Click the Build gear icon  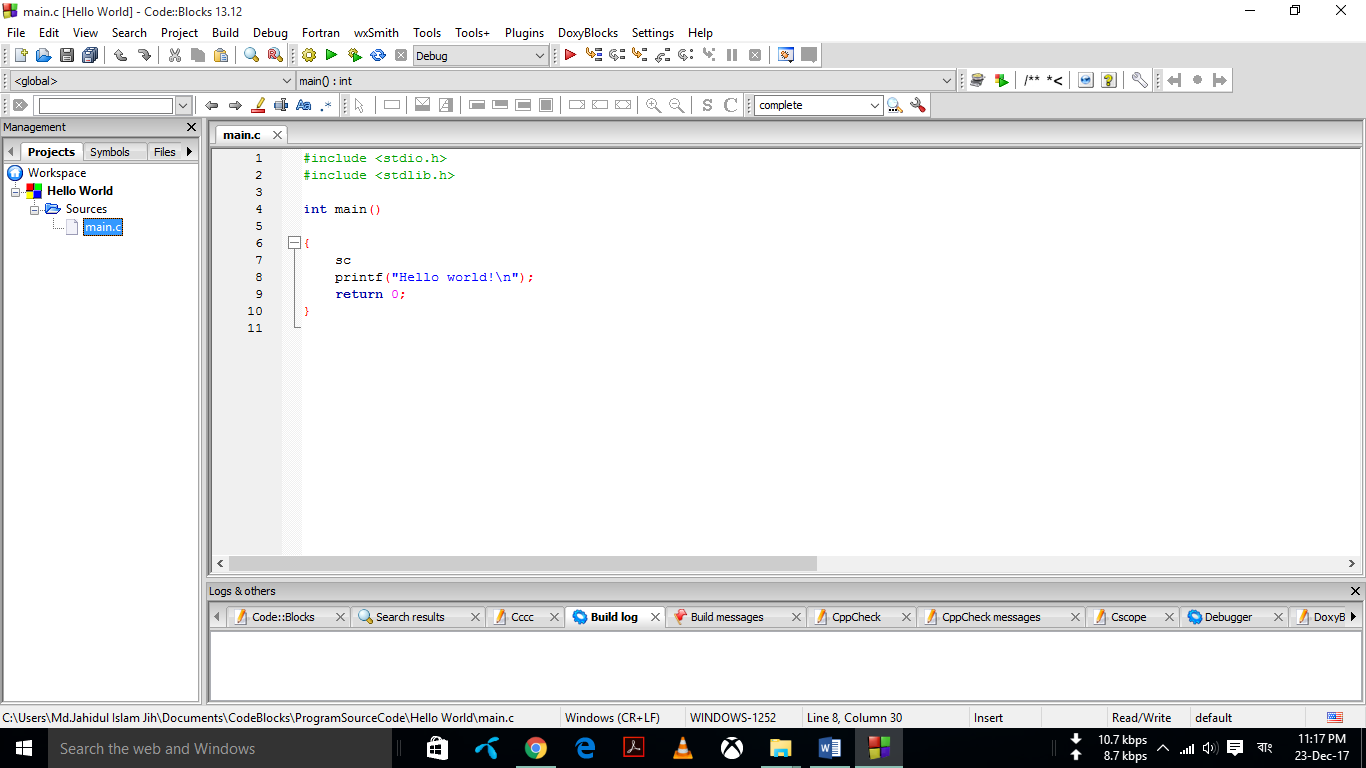(308, 56)
